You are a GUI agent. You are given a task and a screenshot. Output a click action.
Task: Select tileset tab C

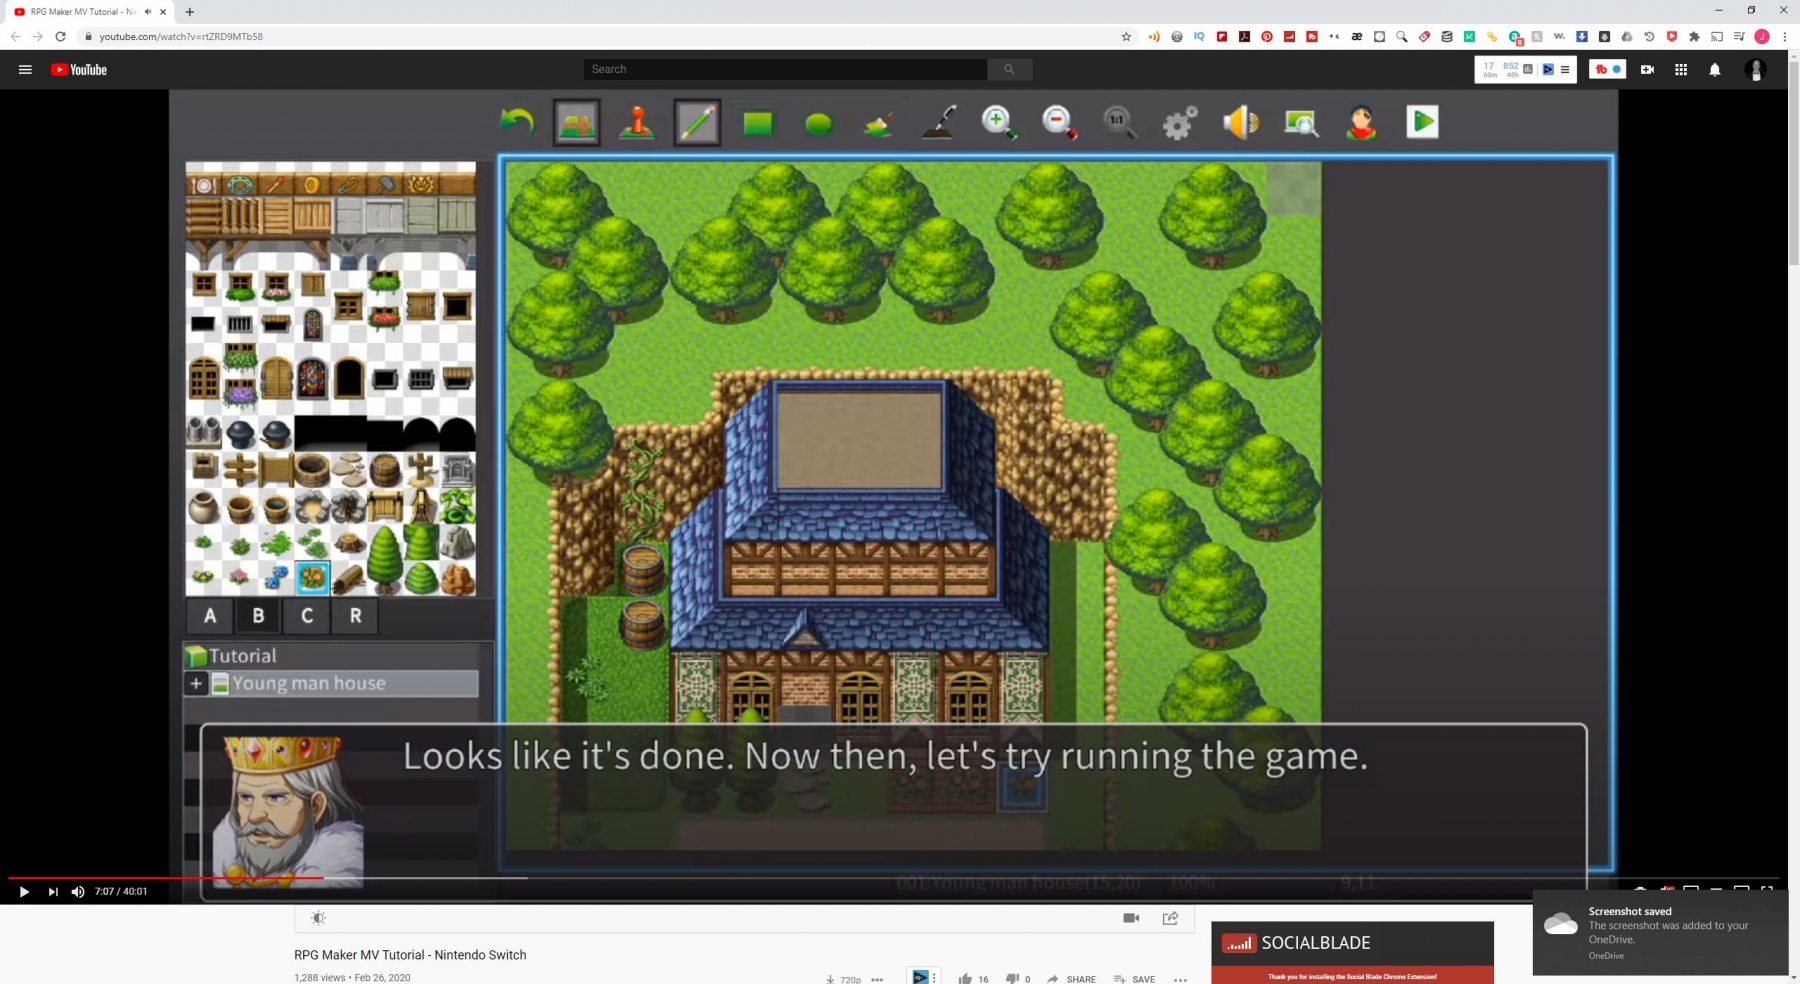[307, 616]
